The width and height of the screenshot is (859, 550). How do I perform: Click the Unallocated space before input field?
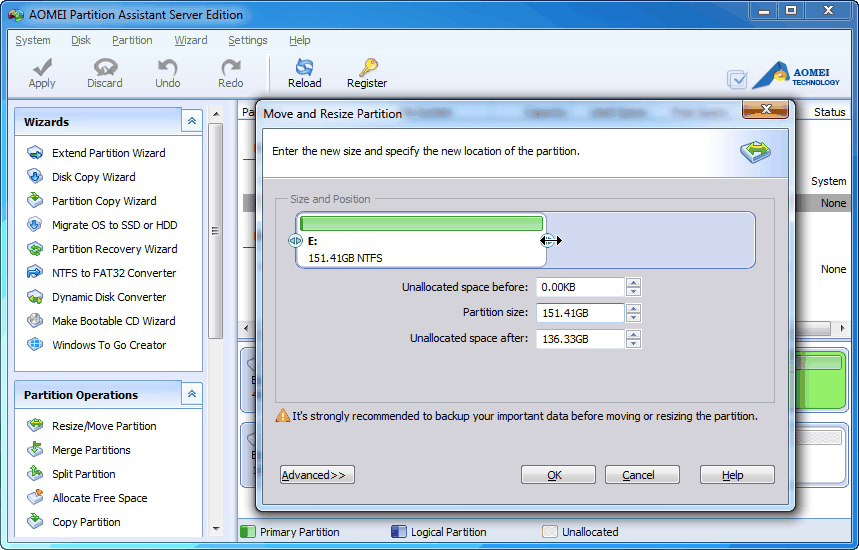(580, 287)
